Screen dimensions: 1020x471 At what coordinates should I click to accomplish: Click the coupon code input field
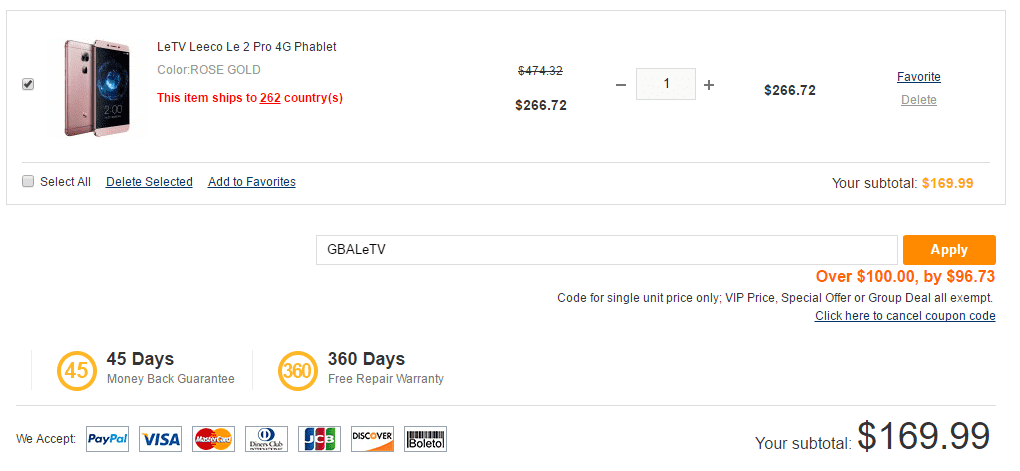pos(606,250)
